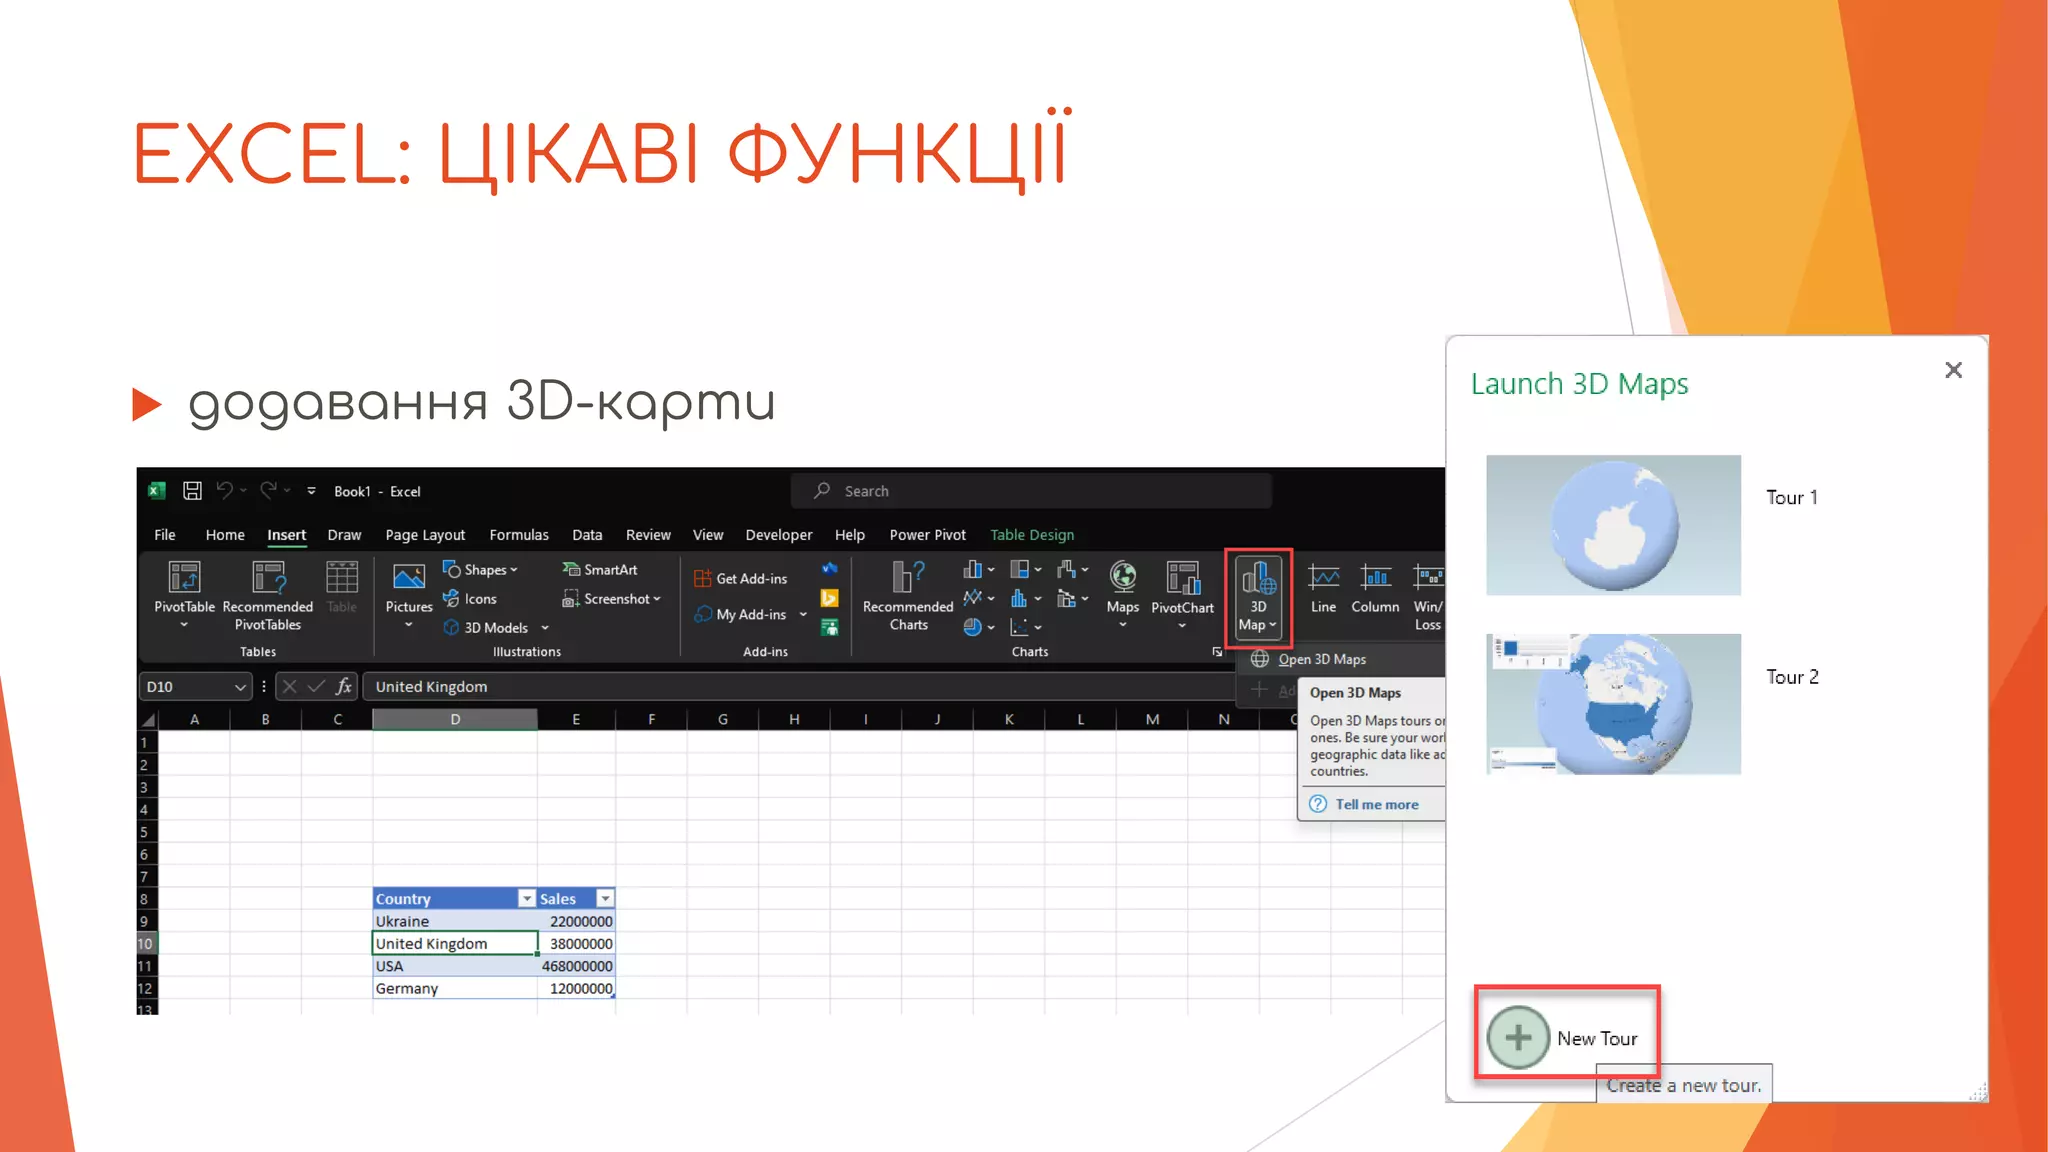Click the Search box in title bar
2048x1152 pixels.
(1031, 490)
